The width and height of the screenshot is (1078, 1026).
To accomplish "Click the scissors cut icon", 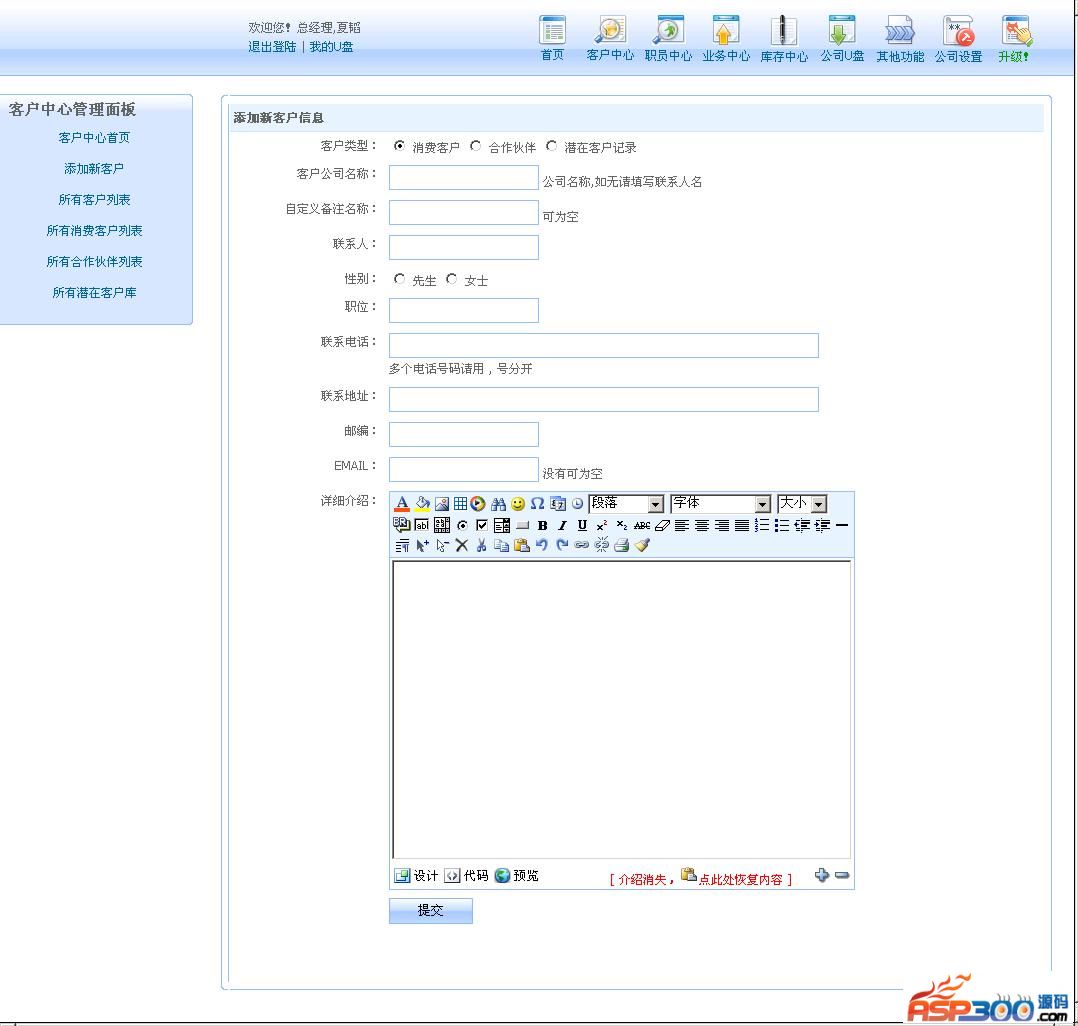I will coord(481,545).
